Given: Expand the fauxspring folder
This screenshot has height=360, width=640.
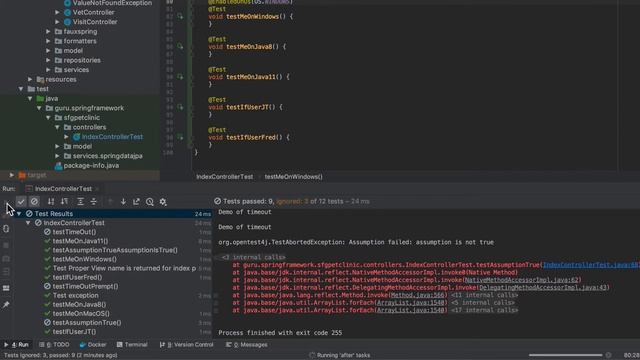Looking at the screenshot, I should point(48,31).
